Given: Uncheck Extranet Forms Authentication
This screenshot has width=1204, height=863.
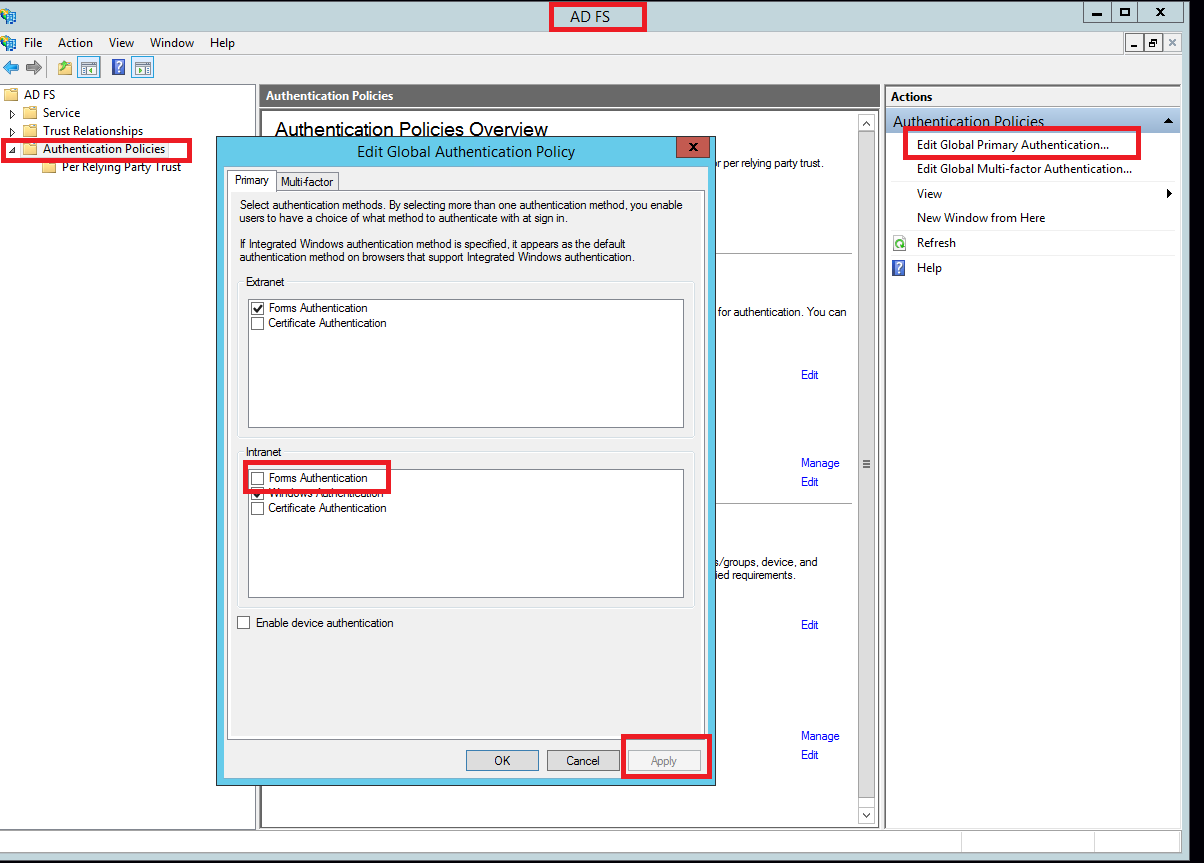Looking at the screenshot, I should (258, 308).
